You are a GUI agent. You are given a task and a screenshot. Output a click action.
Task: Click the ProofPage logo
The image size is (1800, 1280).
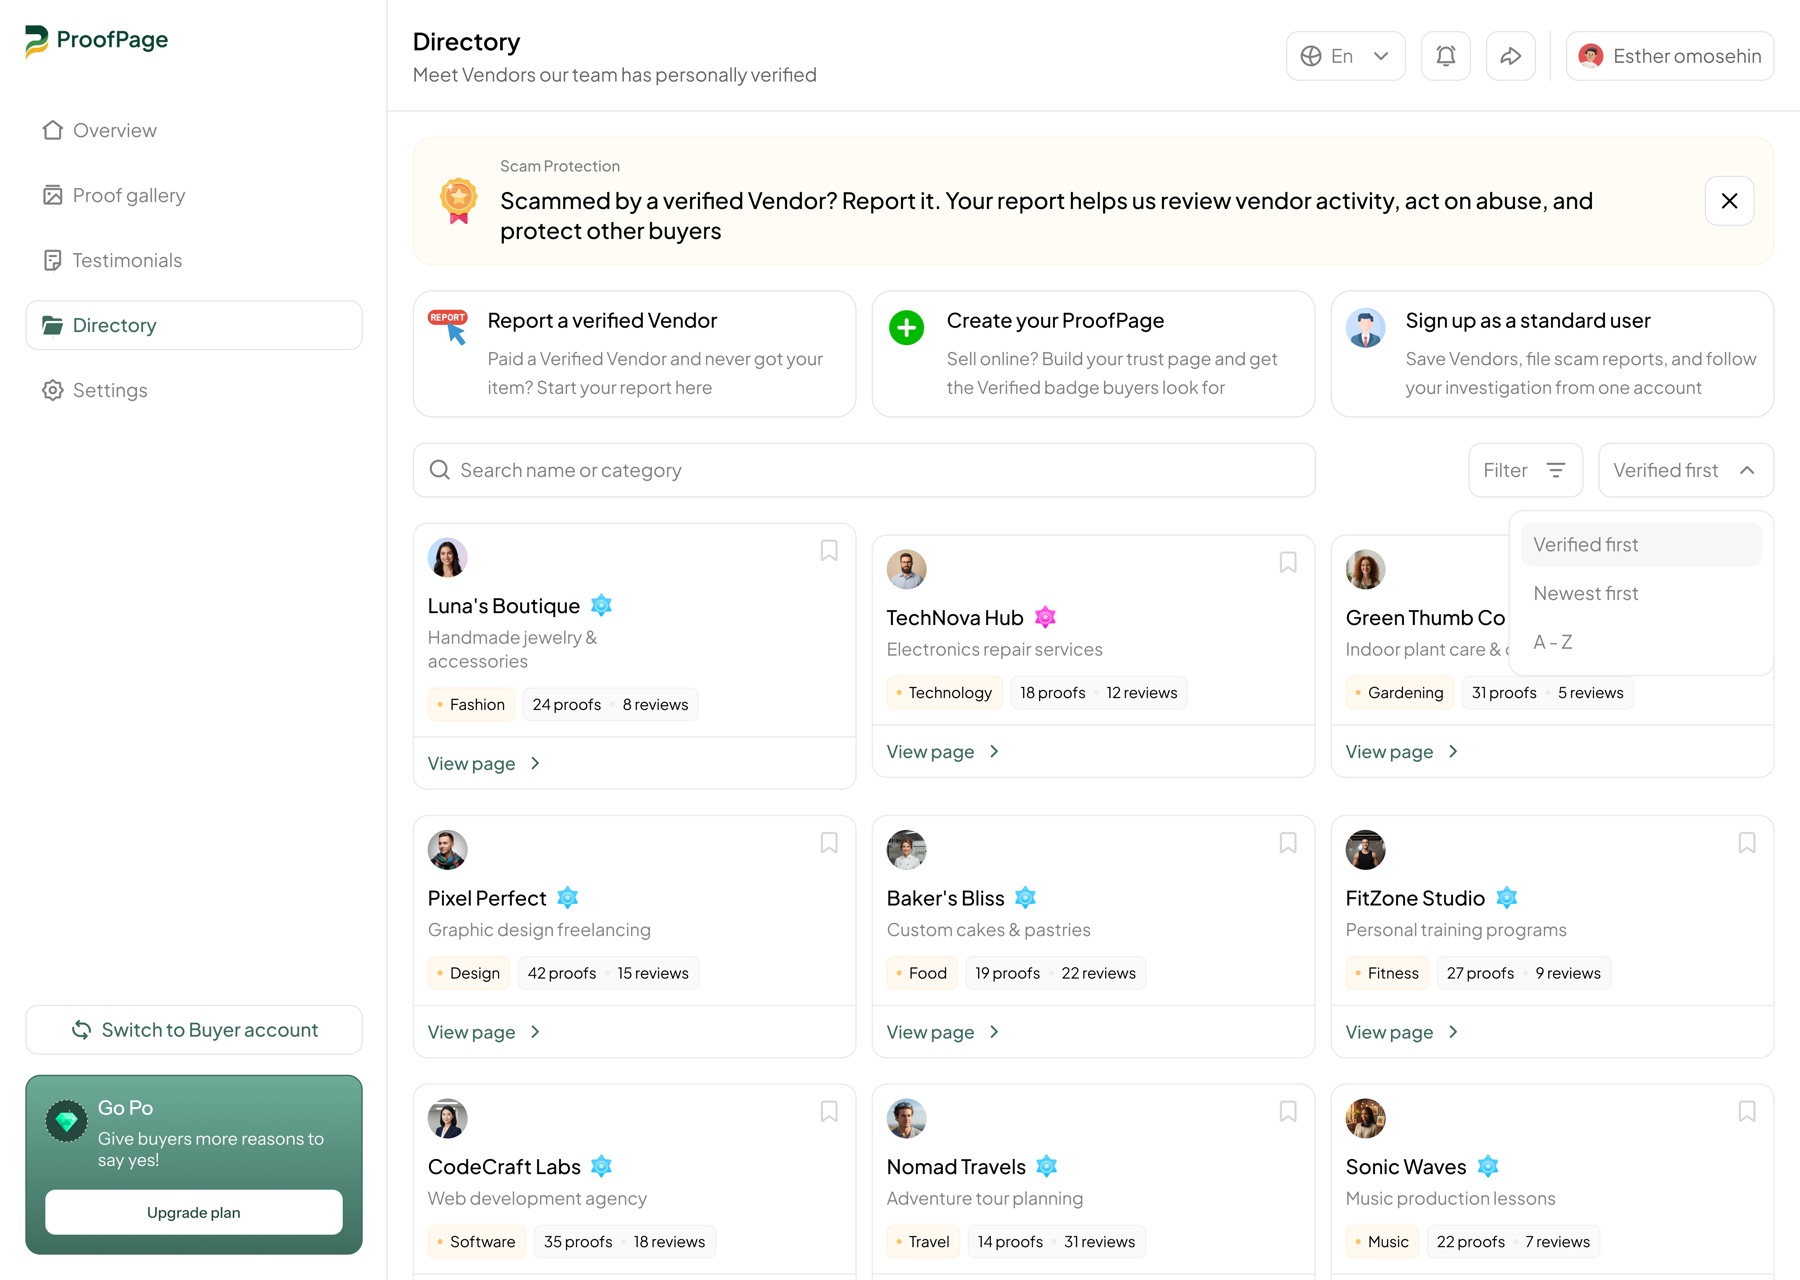tap(96, 40)
